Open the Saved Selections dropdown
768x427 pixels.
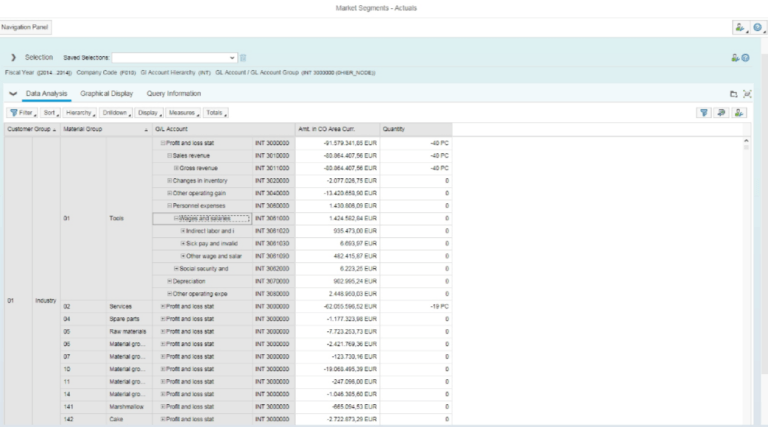pyautogui.click(x=232, y=58)
